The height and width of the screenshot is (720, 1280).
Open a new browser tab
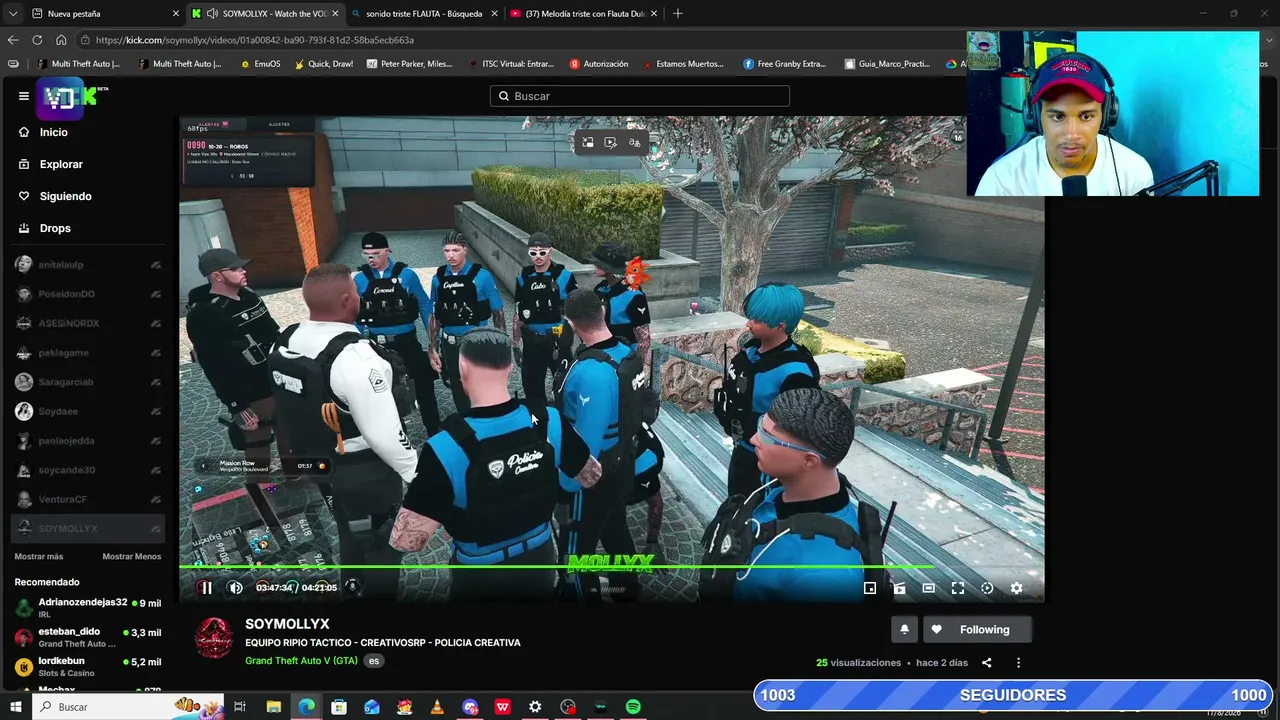[678, 14]
